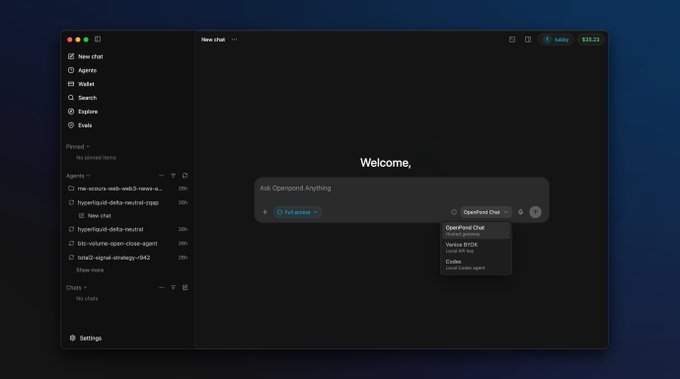Open the Full access permission dropdown
Image resolution: width=680 pixels, height=379 pixels.
tap(297, 212)
